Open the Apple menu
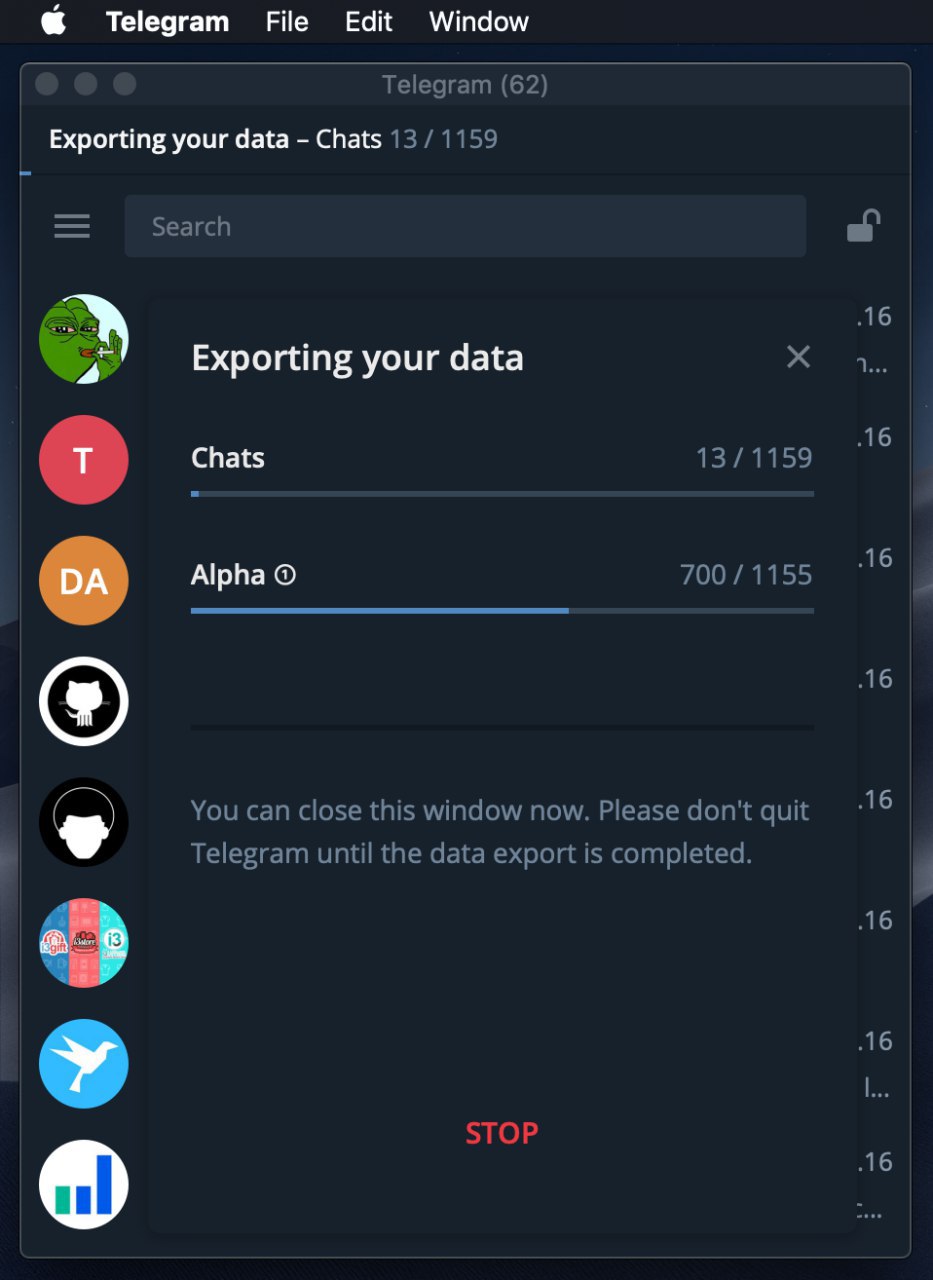The width and height of the screenshot is (933, 1280). tap(54, 21)
